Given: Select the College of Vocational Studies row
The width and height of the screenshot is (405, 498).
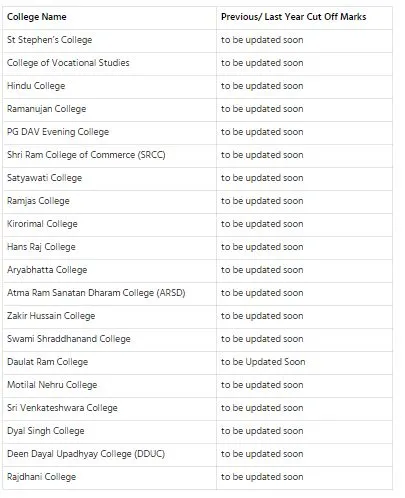Looking at the screenshot, I should point(198,63).
